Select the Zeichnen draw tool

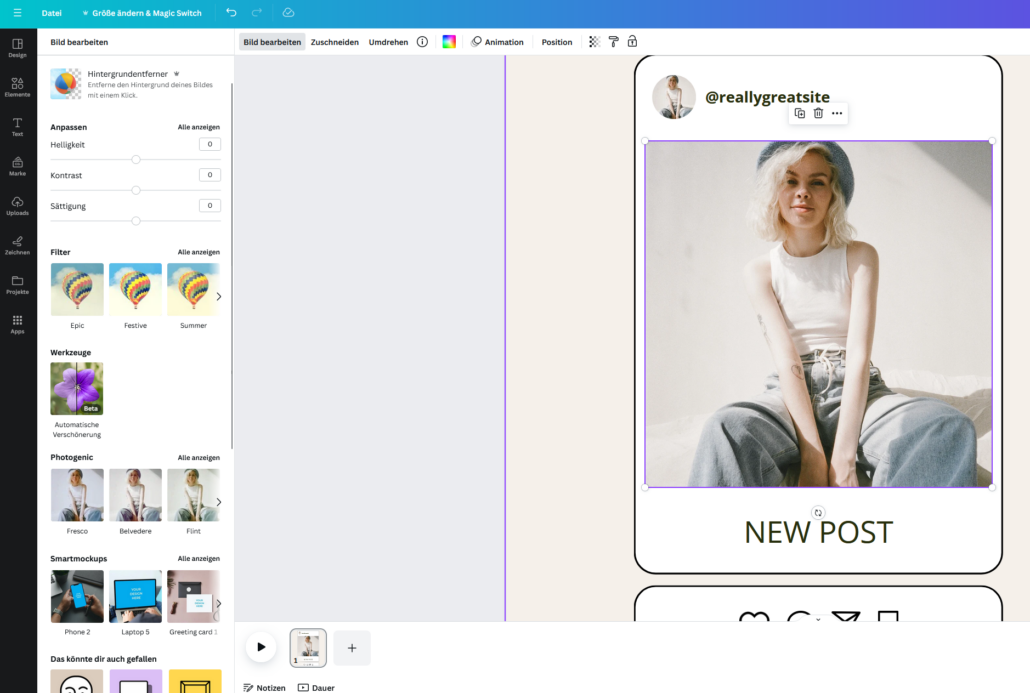coord(17,245)
